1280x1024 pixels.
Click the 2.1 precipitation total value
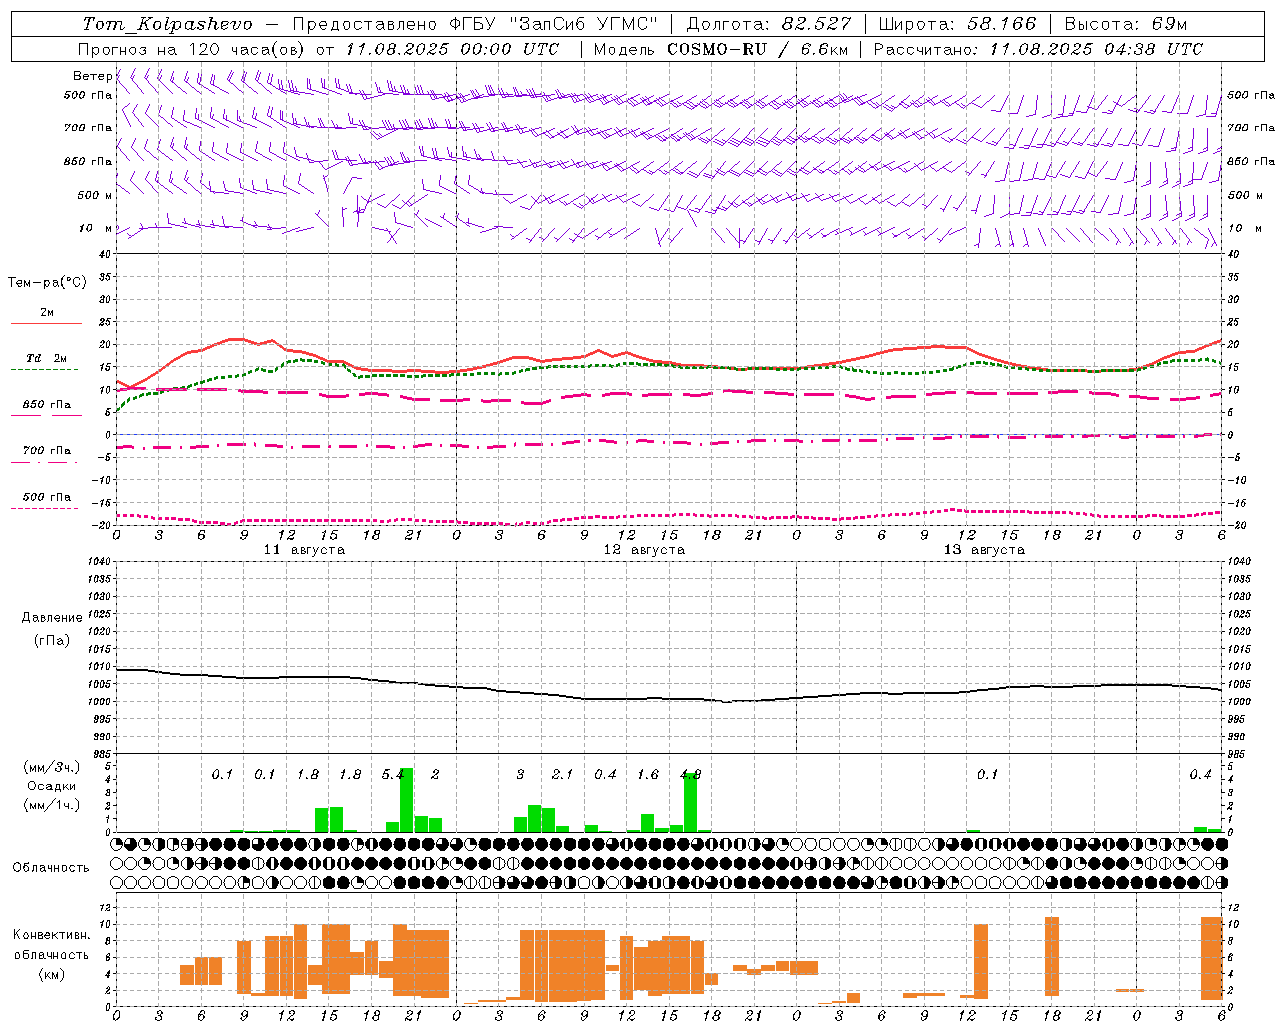pyautogui.click(x=563, y=775)
